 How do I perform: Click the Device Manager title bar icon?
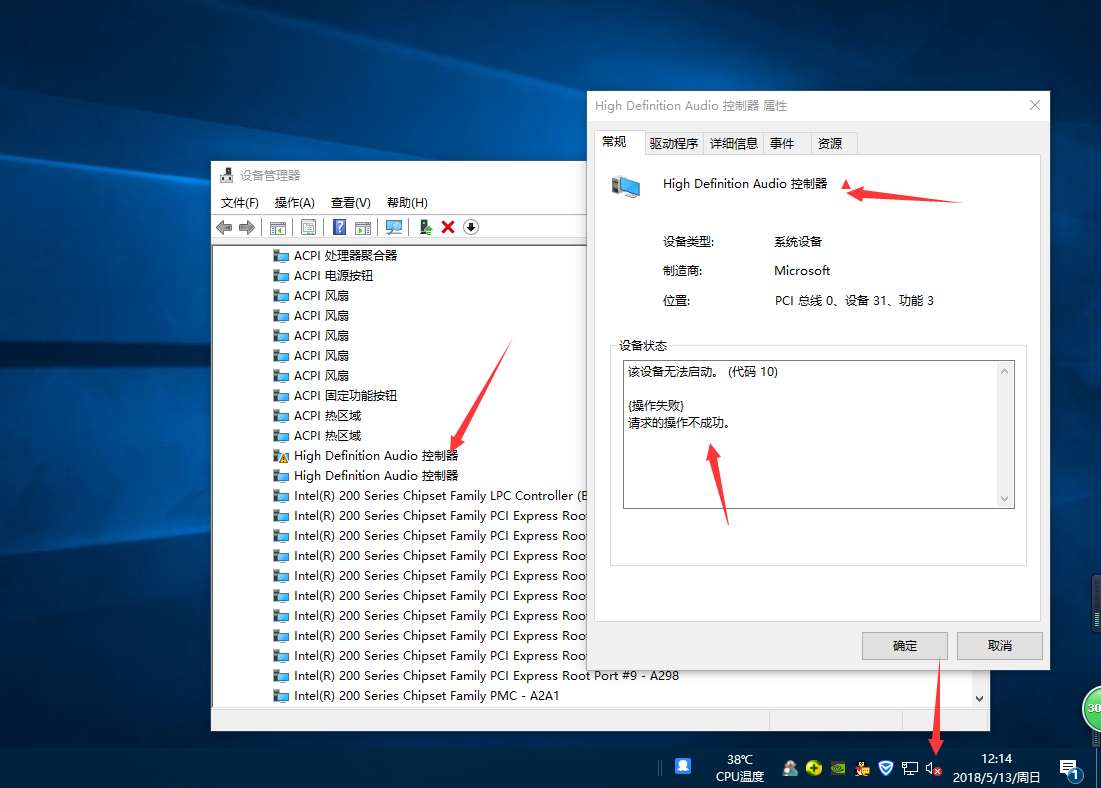tap(226, 175)
